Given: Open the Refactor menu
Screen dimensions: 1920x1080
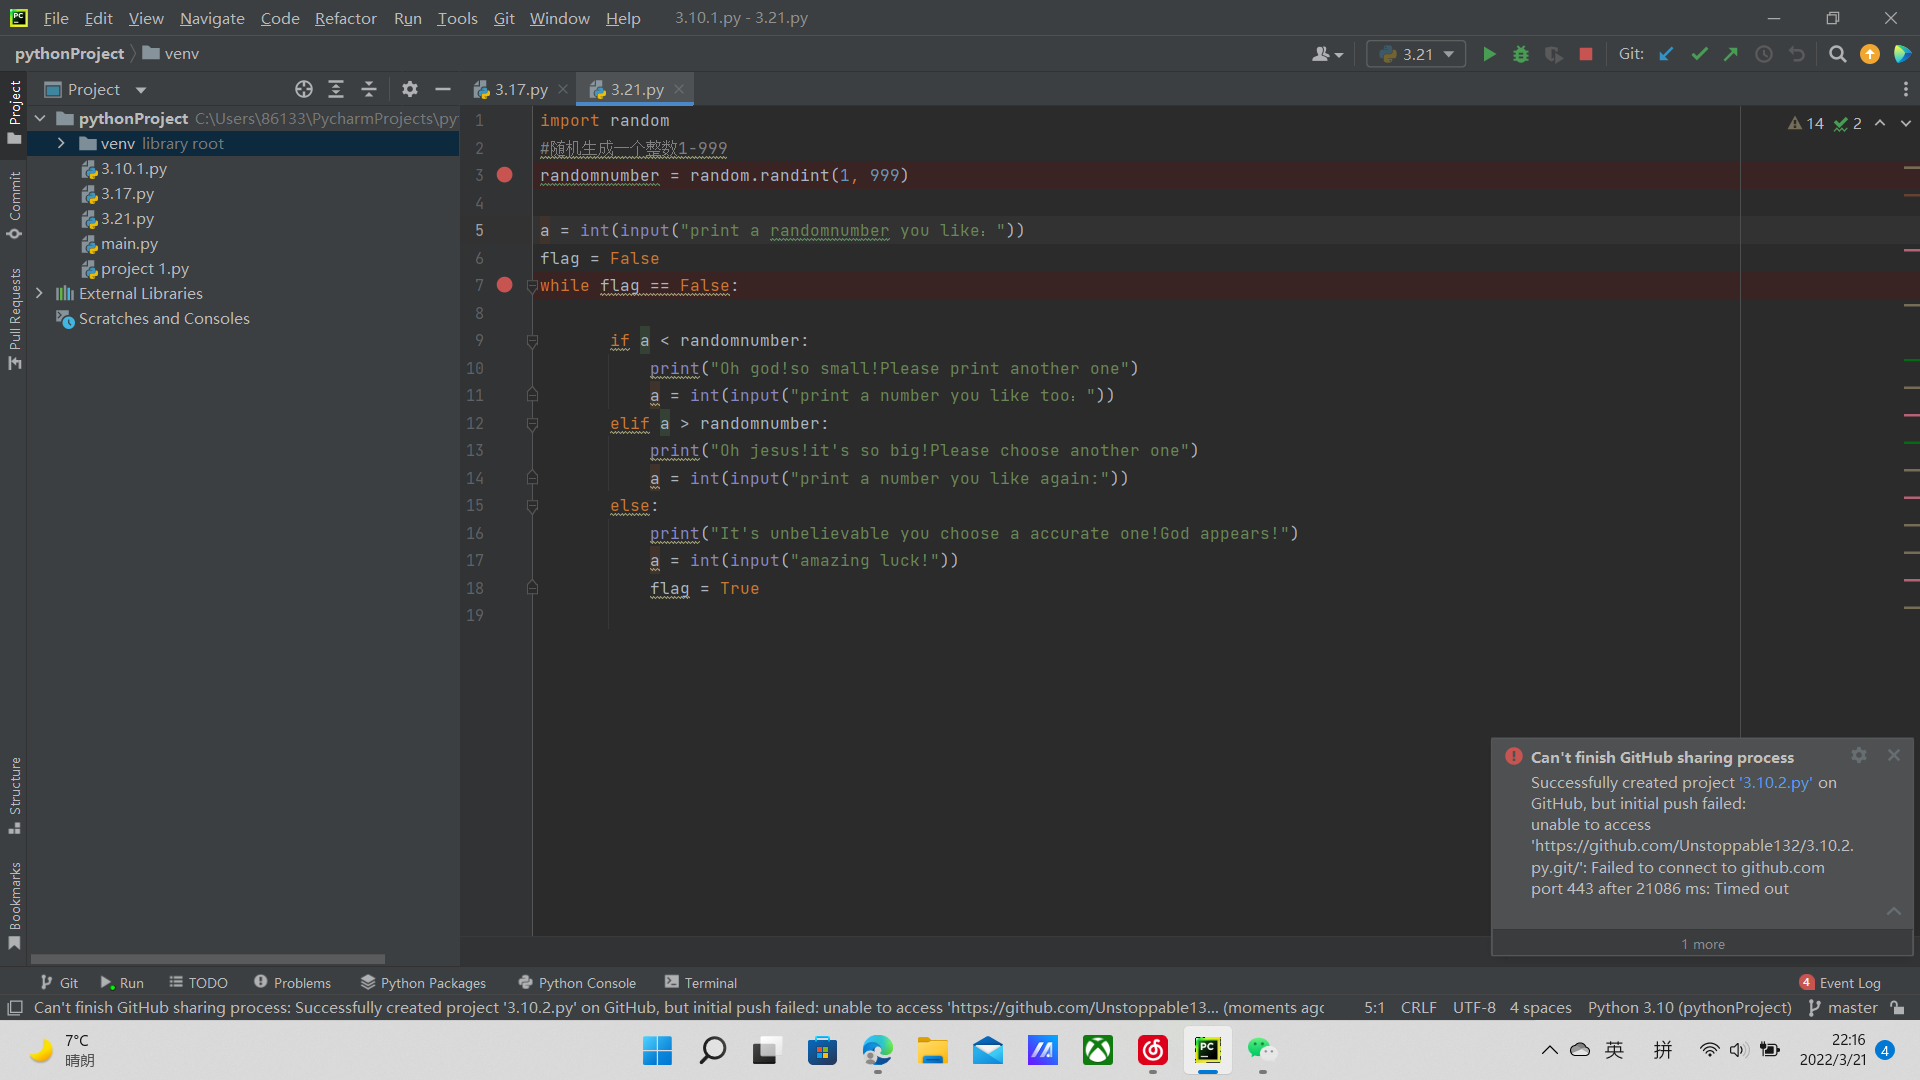Looking at the screenshot, I should [x=345, y=18].
